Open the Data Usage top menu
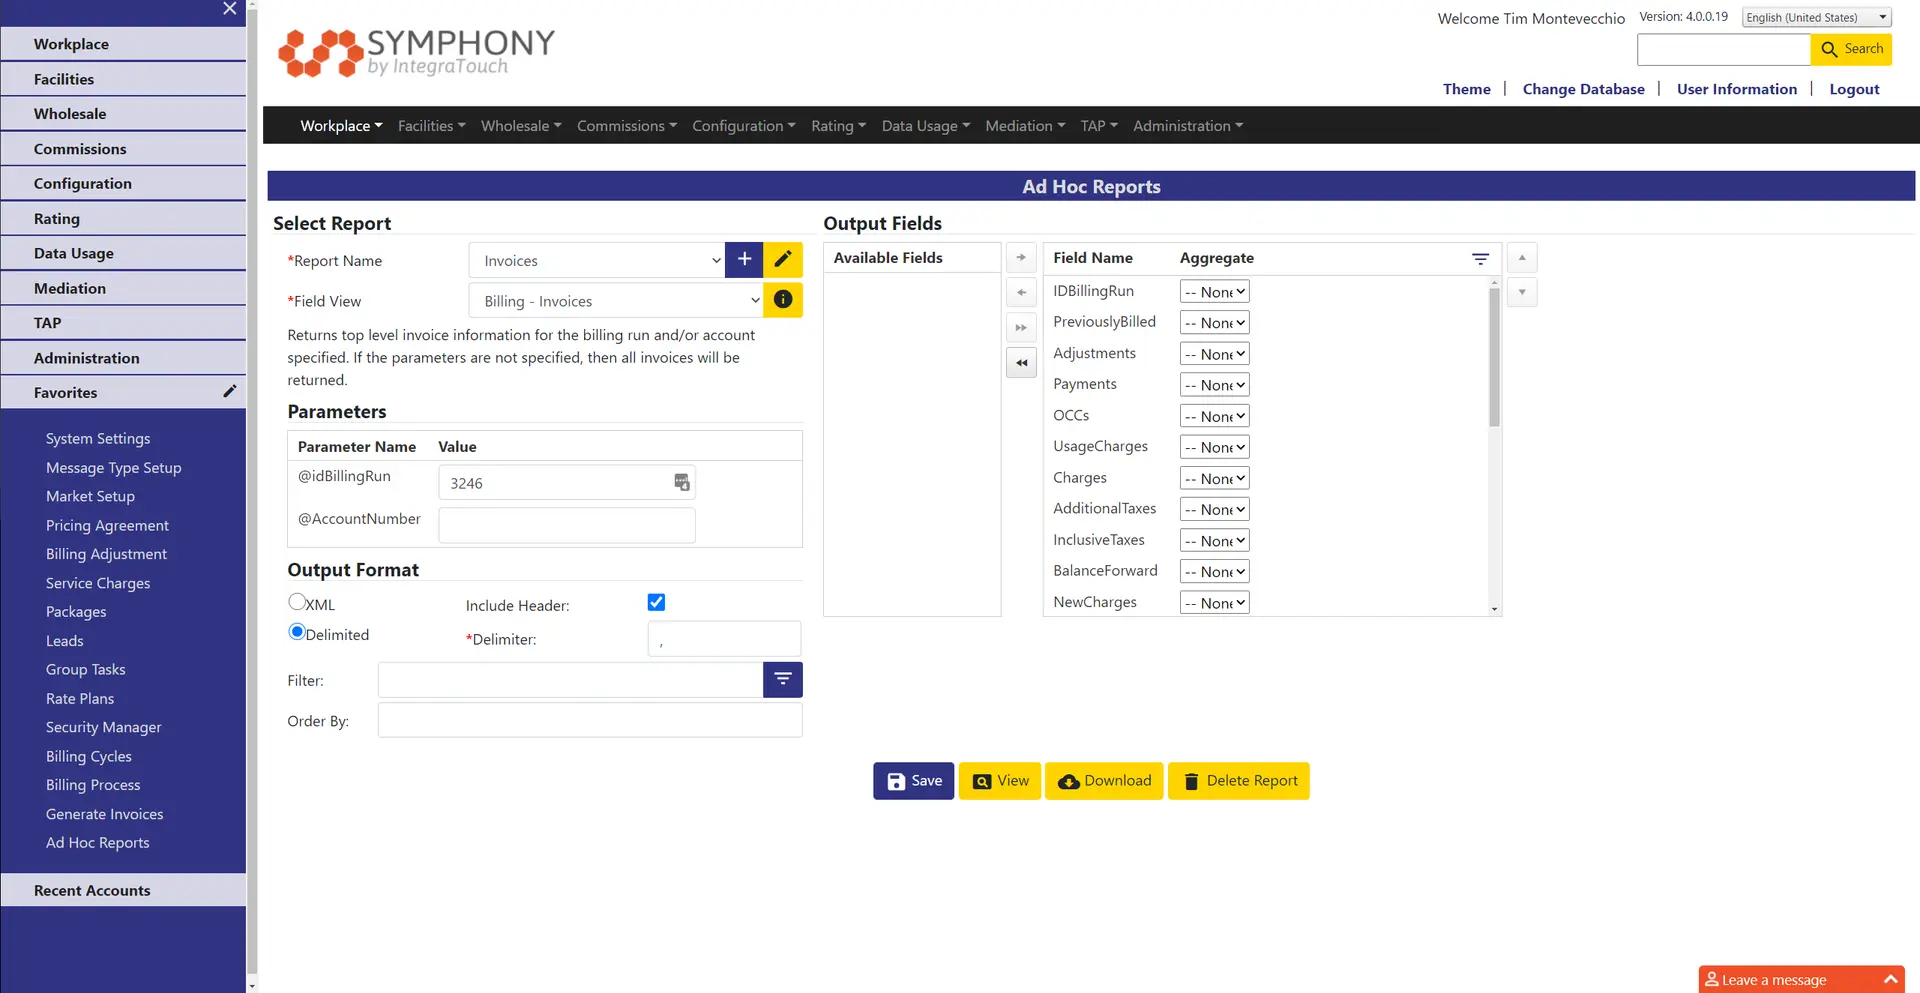 pyautogui.click(x=925, y=126)
